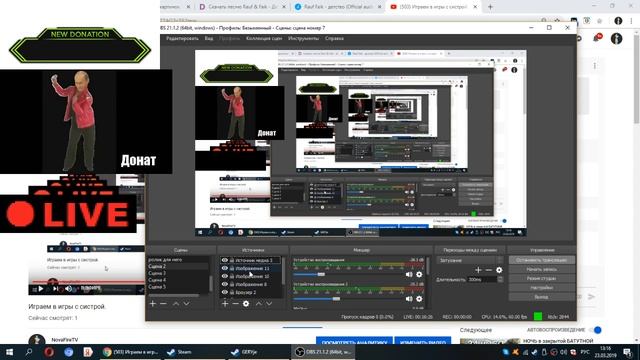Launch Opera browser from taskbar

pos(49,352)
